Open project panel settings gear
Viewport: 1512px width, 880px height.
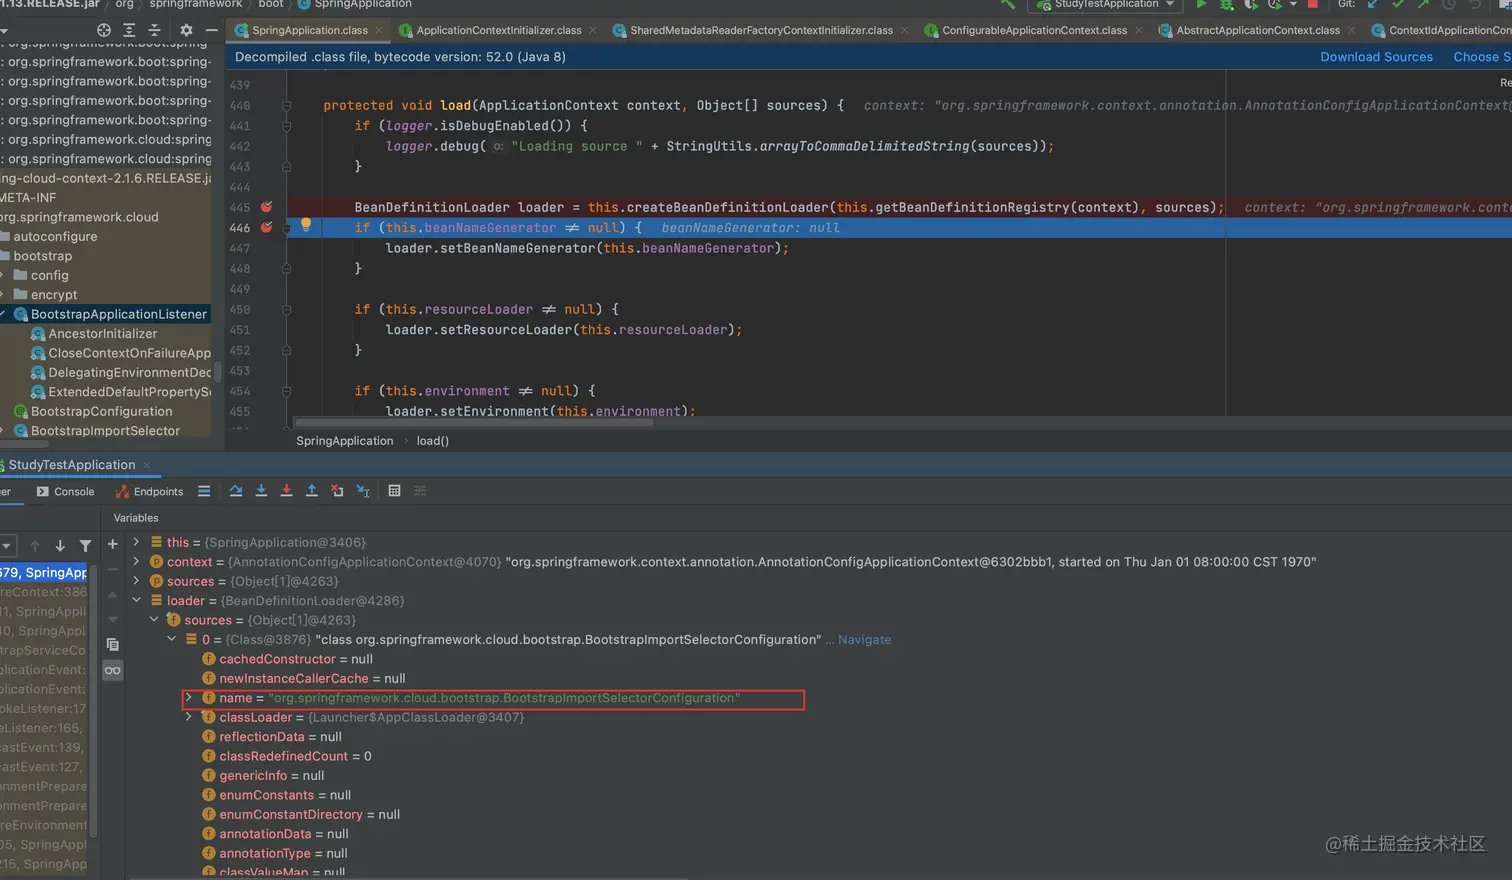coord(186,31)
